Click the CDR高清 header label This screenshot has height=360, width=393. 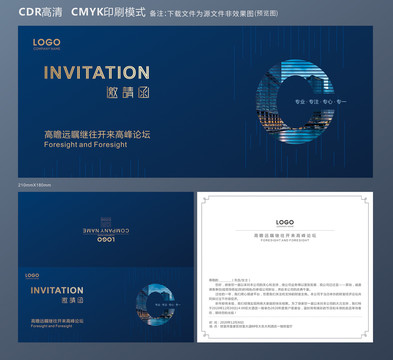[40, 12]
